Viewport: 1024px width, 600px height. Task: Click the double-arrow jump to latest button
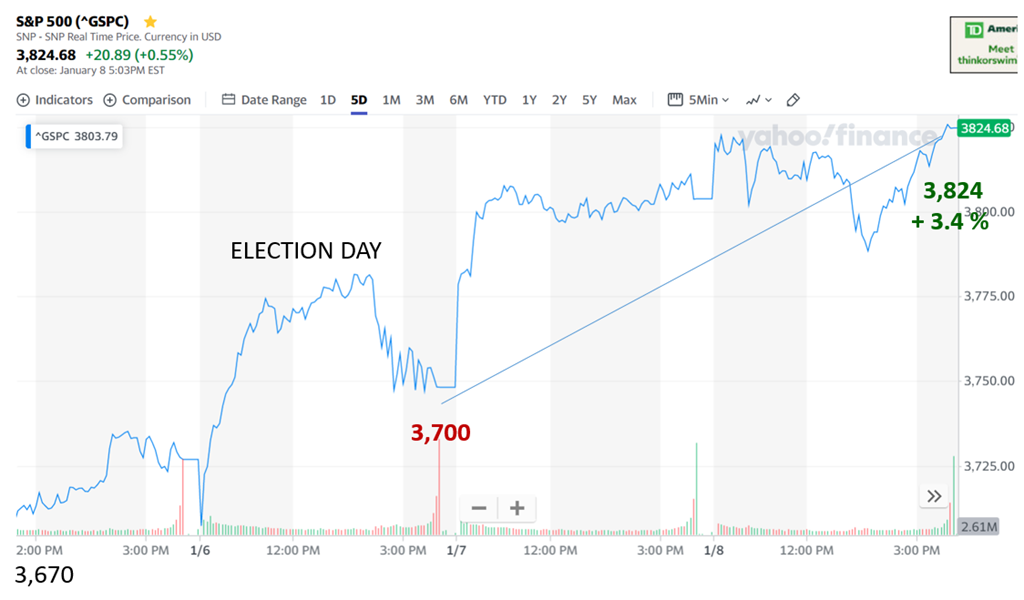[x=934, y=496]
